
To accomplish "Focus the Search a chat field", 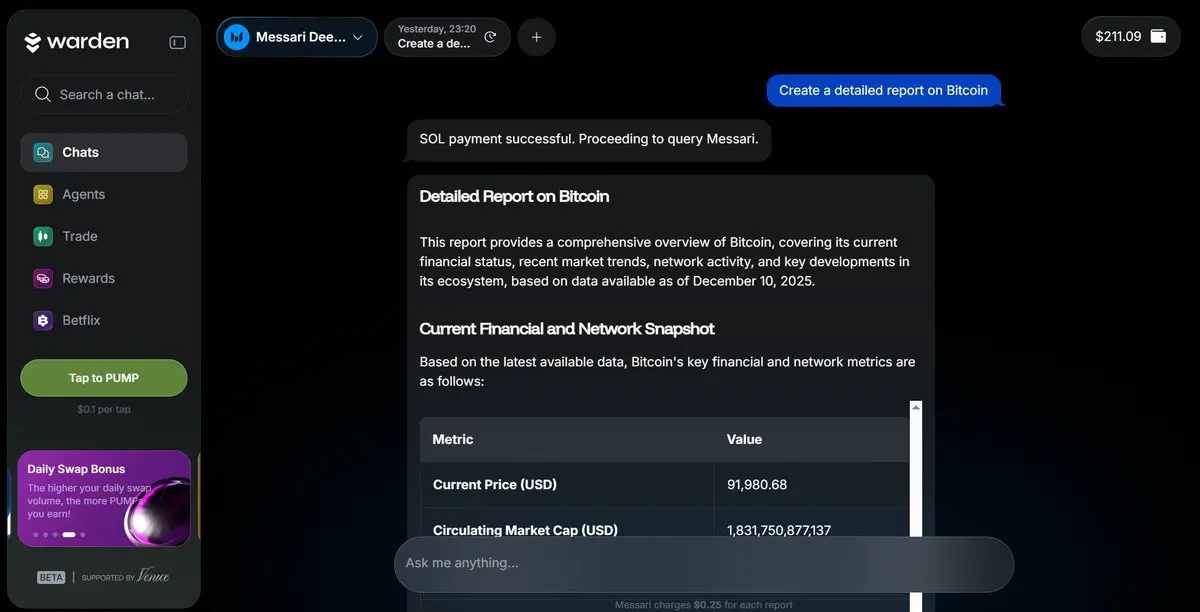I will (x=106, y=94).
